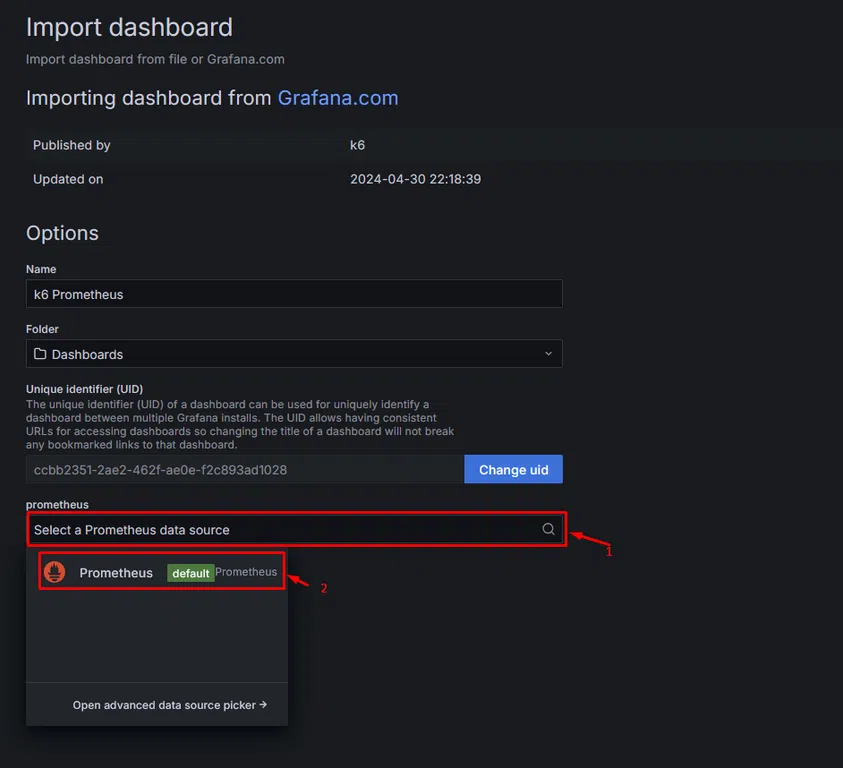
Task: Open the Grafana.com link
Action: pos(338,98)
